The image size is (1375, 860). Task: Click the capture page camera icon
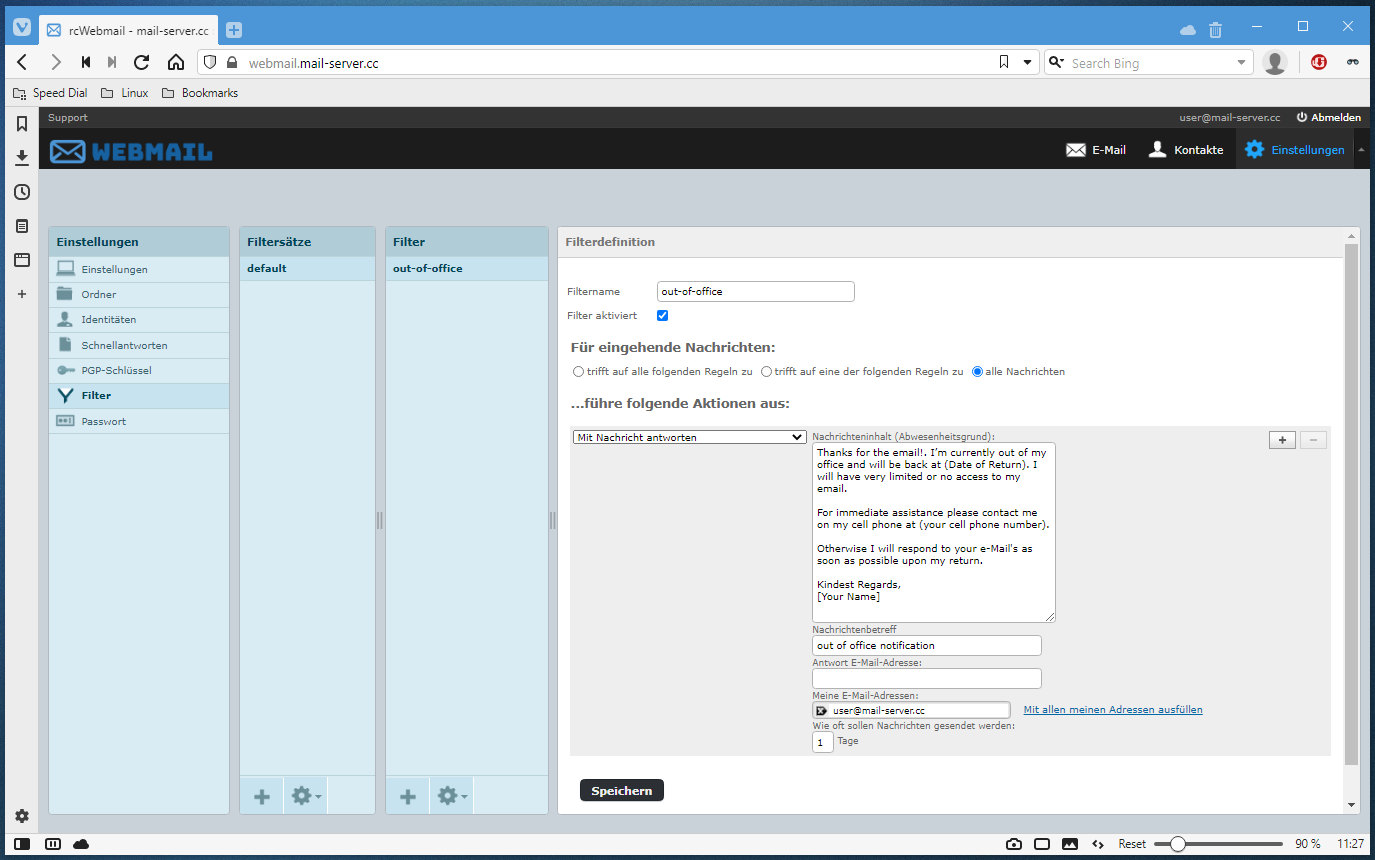(1014, 844)
